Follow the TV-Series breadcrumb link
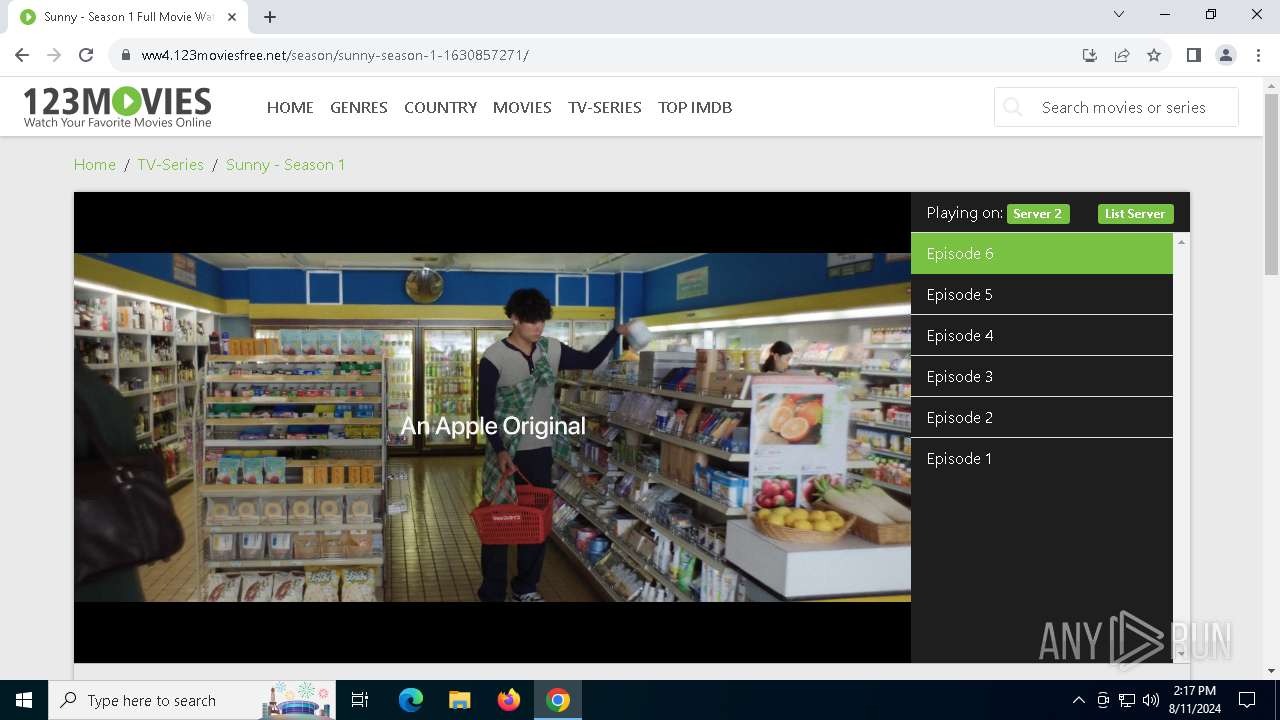1280x720 pixels. (170, 164)
